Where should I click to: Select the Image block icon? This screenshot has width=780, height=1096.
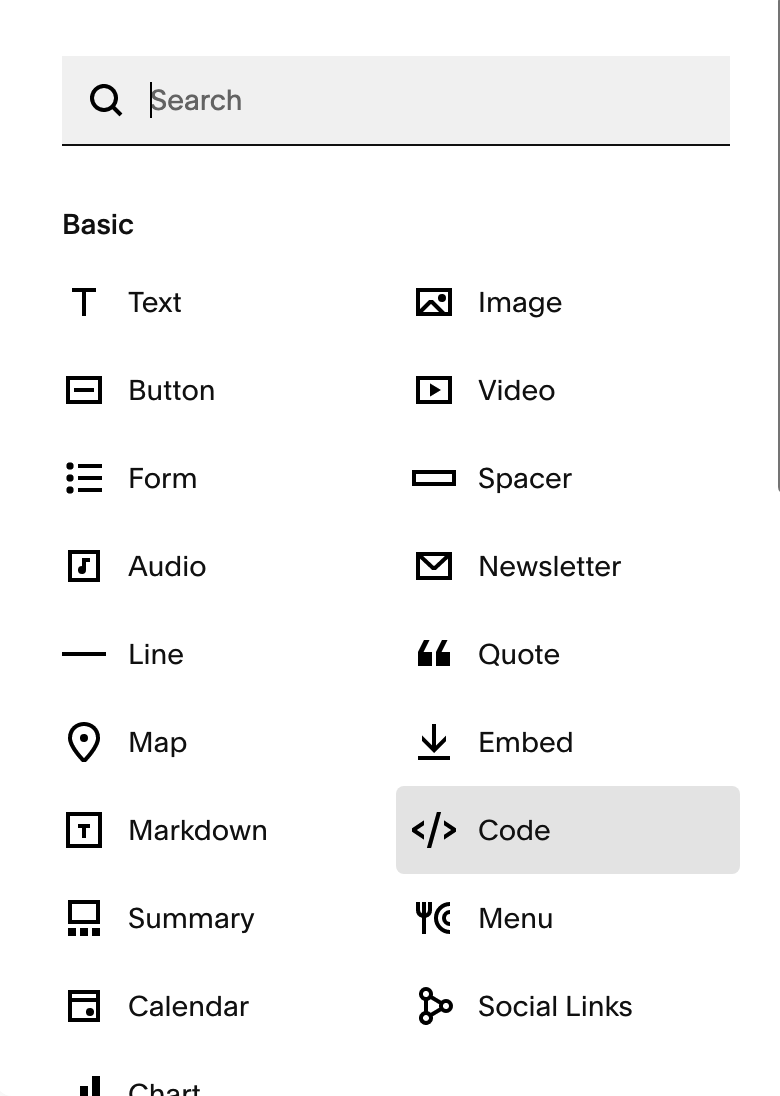point(433,302)
